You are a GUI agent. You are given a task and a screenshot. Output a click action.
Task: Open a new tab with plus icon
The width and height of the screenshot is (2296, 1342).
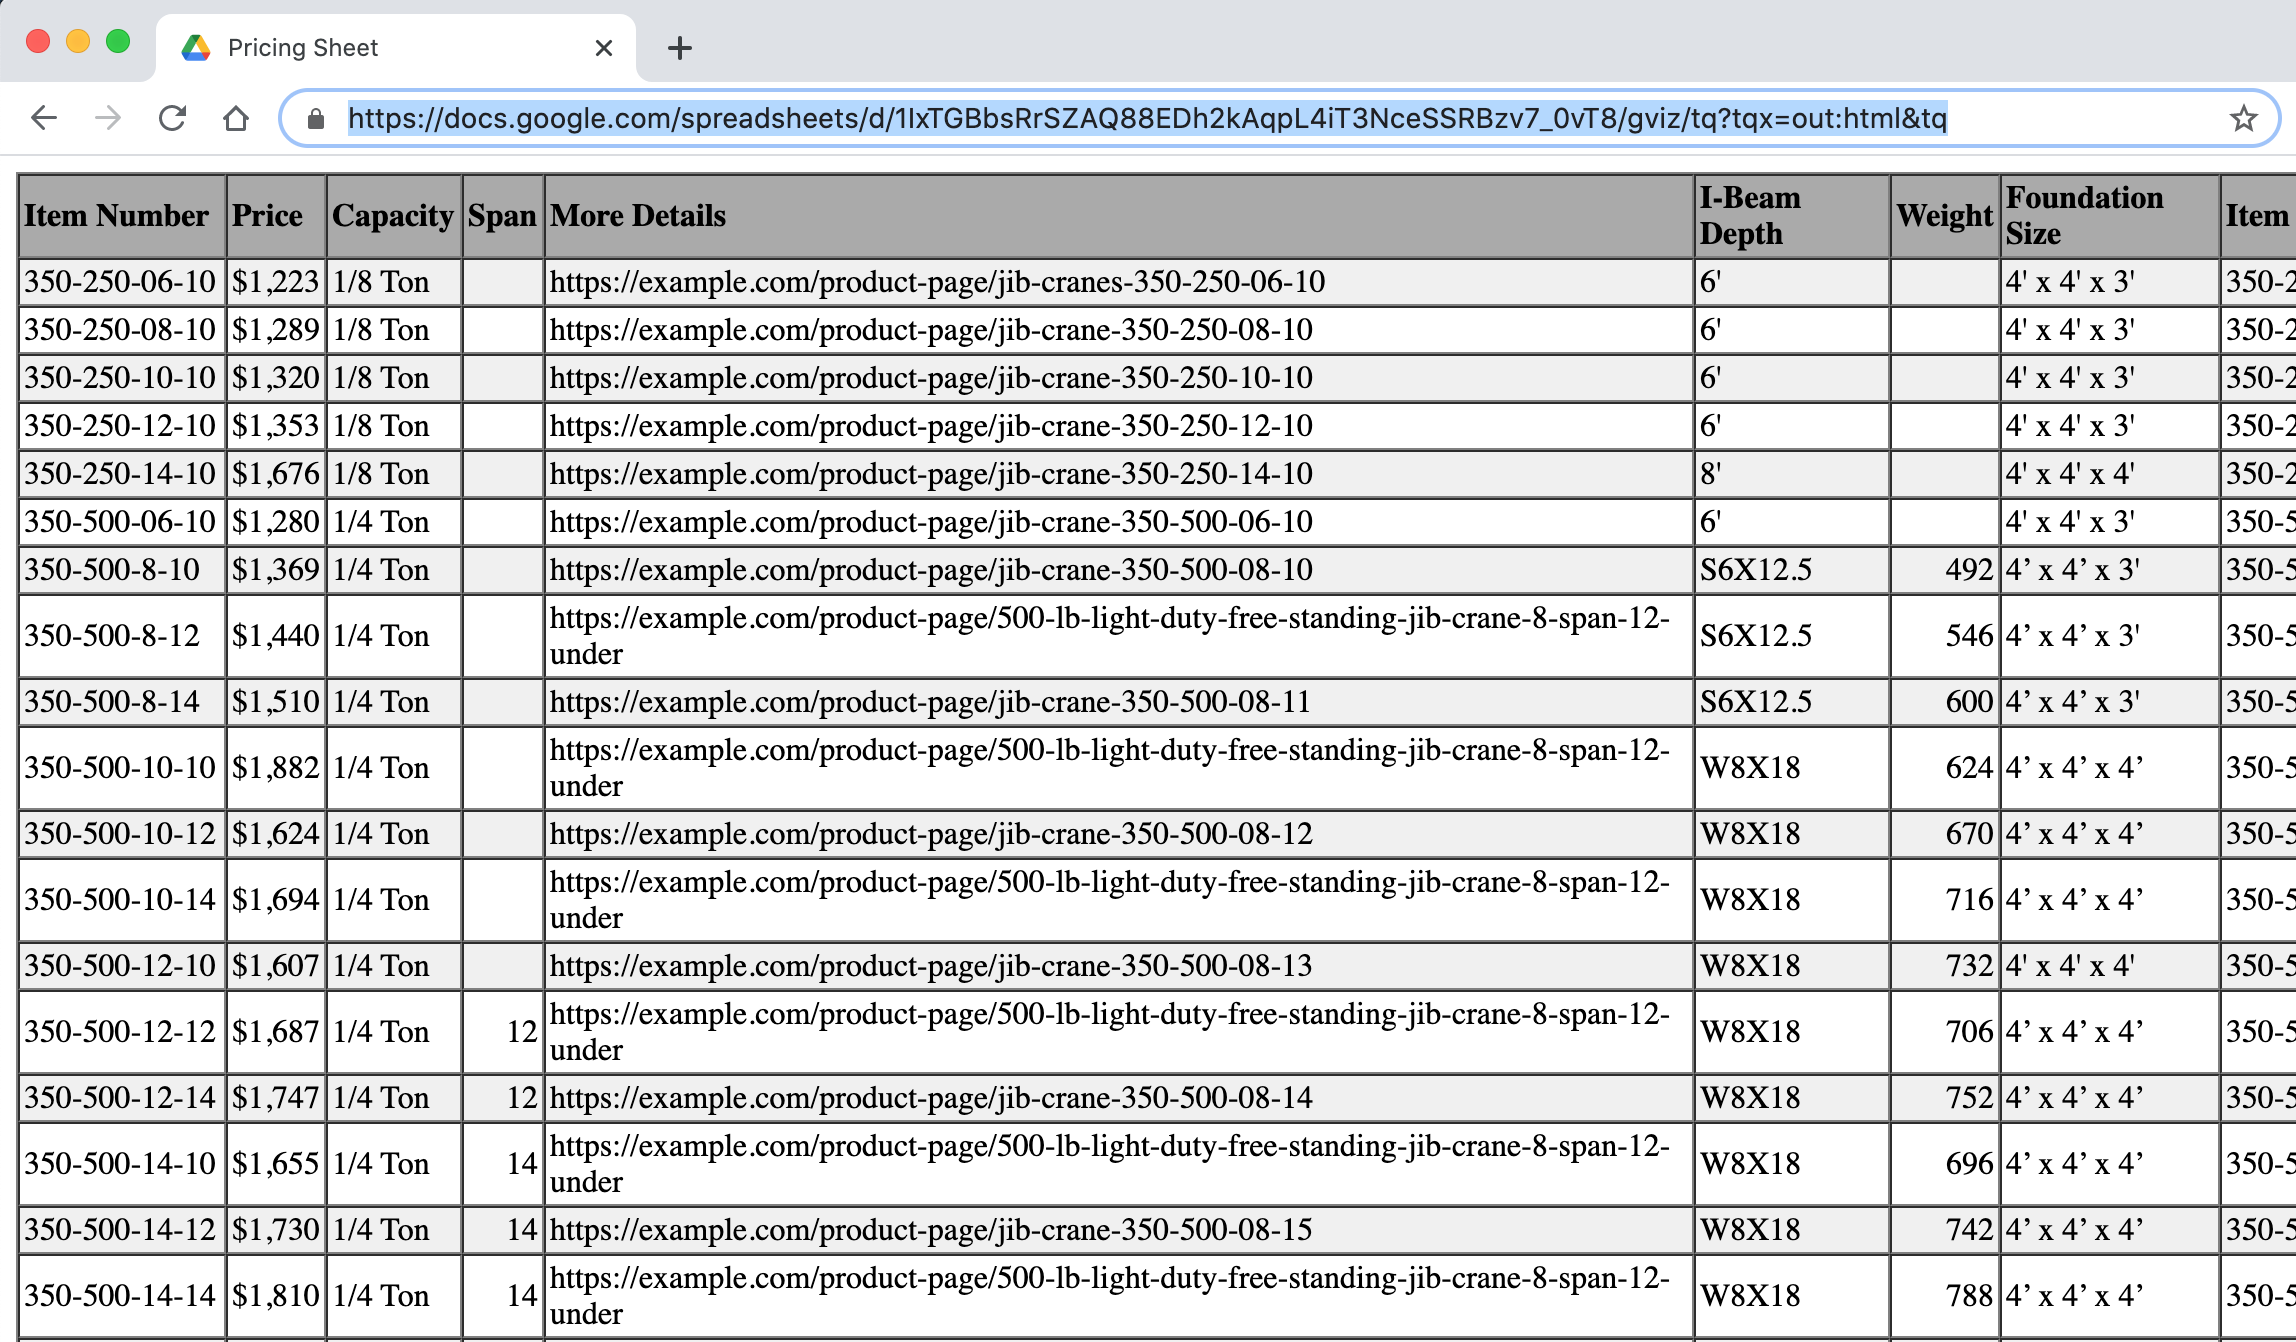(x=680, y=48)
